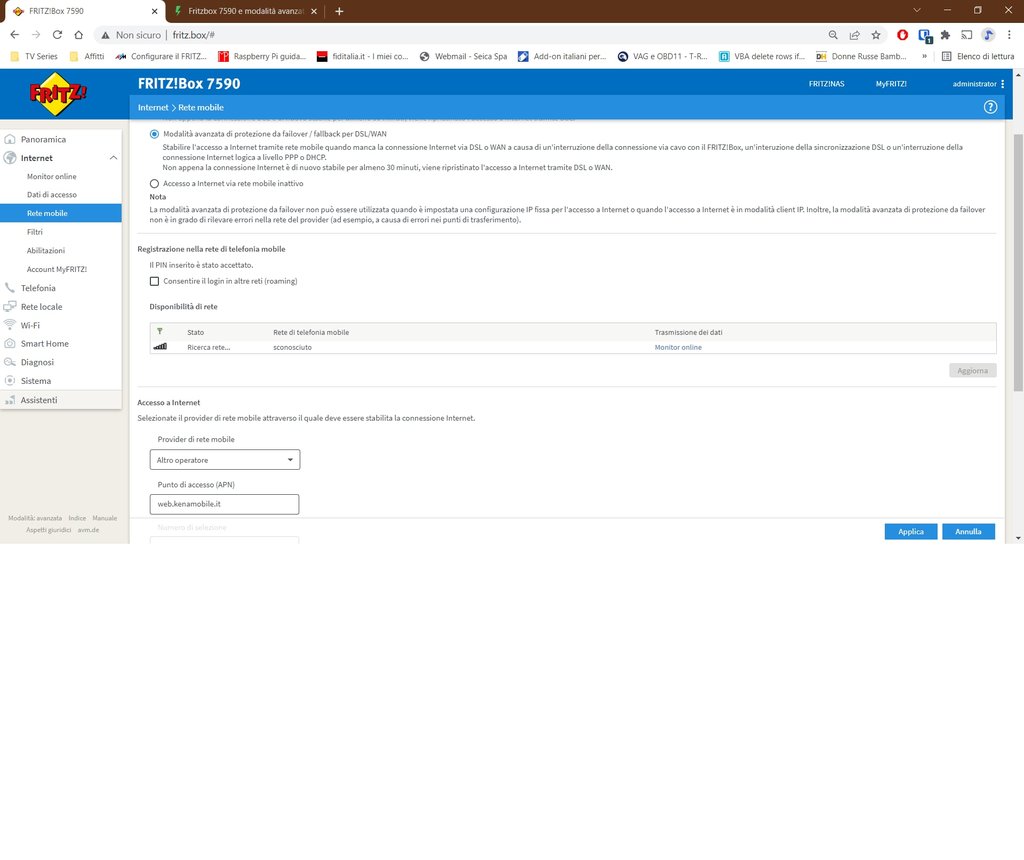Screen dimensions: 1024x860
Task: Click the Diagnosi icon
Action: pos(10,362)
